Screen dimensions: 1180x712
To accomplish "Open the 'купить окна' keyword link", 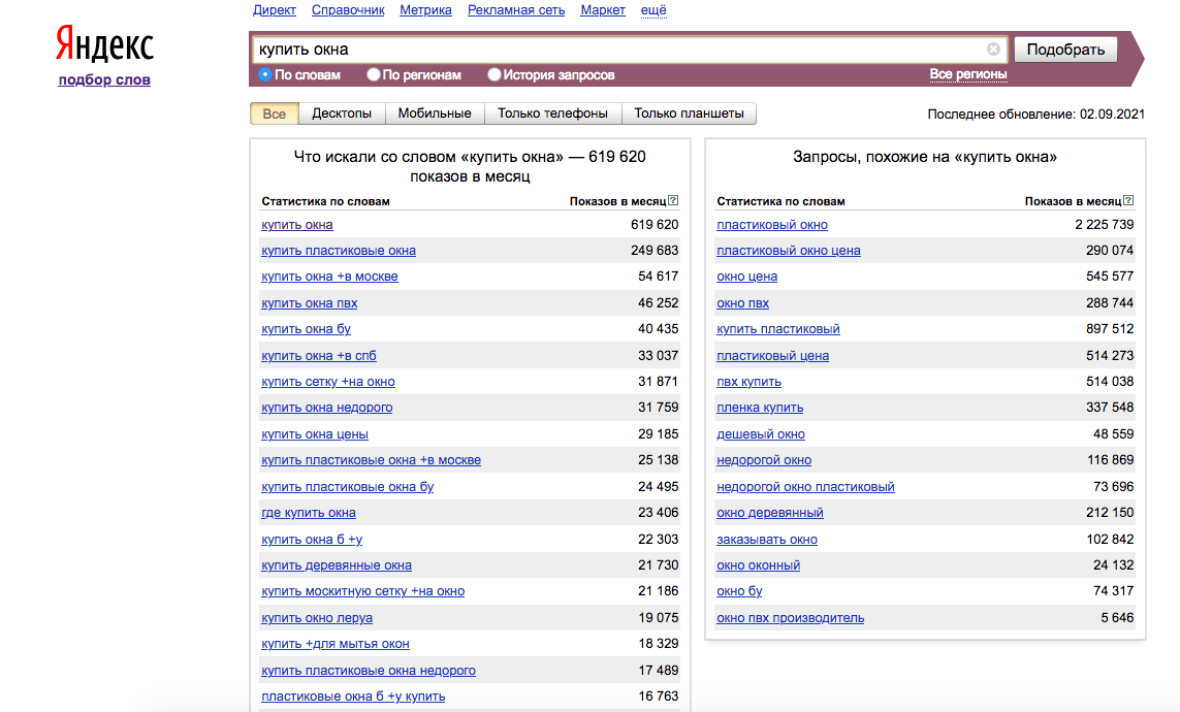I will pyautogui.click(x=297, y=225).
